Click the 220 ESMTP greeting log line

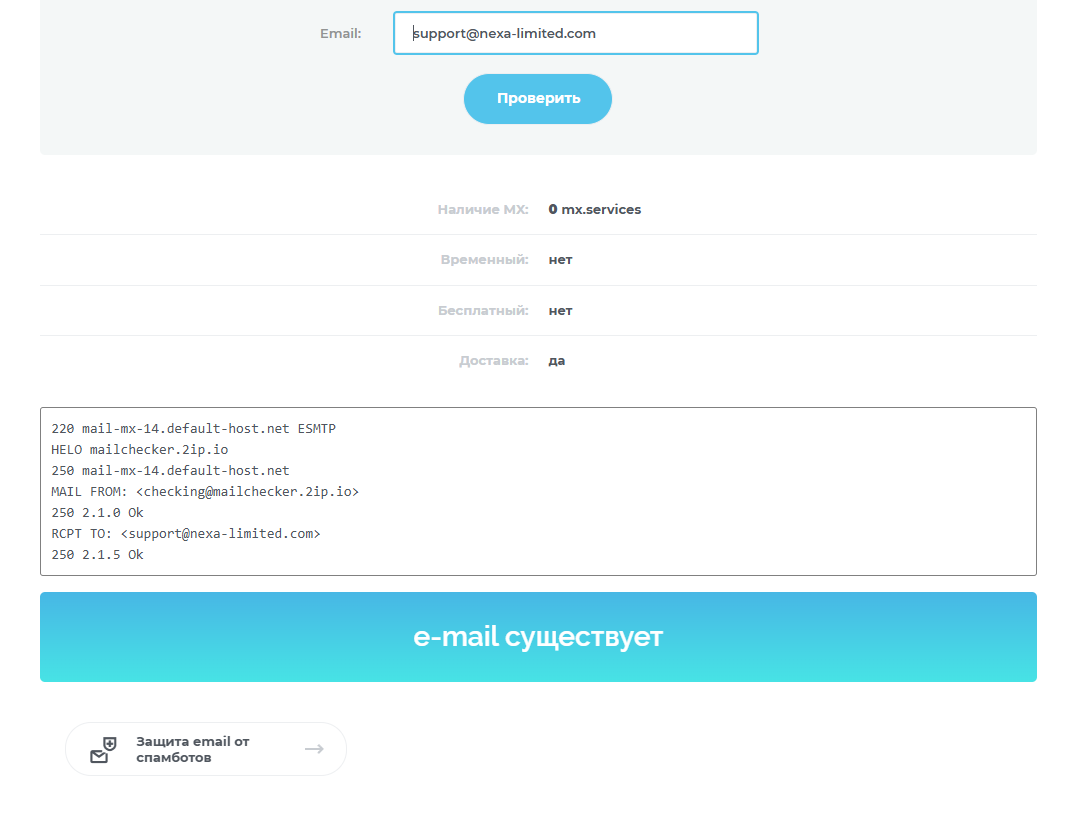click(193, 429)
